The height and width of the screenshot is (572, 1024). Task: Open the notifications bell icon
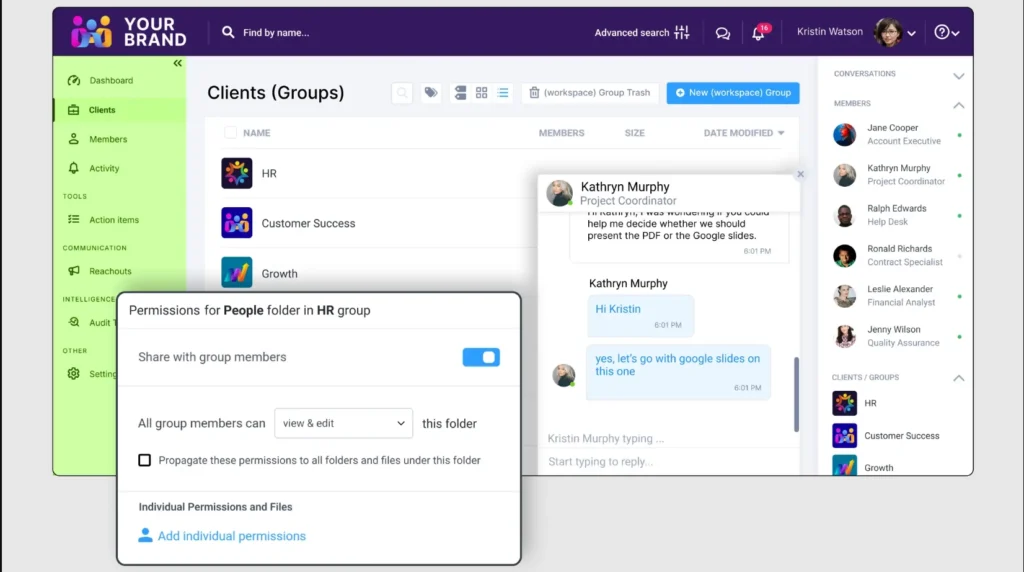point(758,33)
